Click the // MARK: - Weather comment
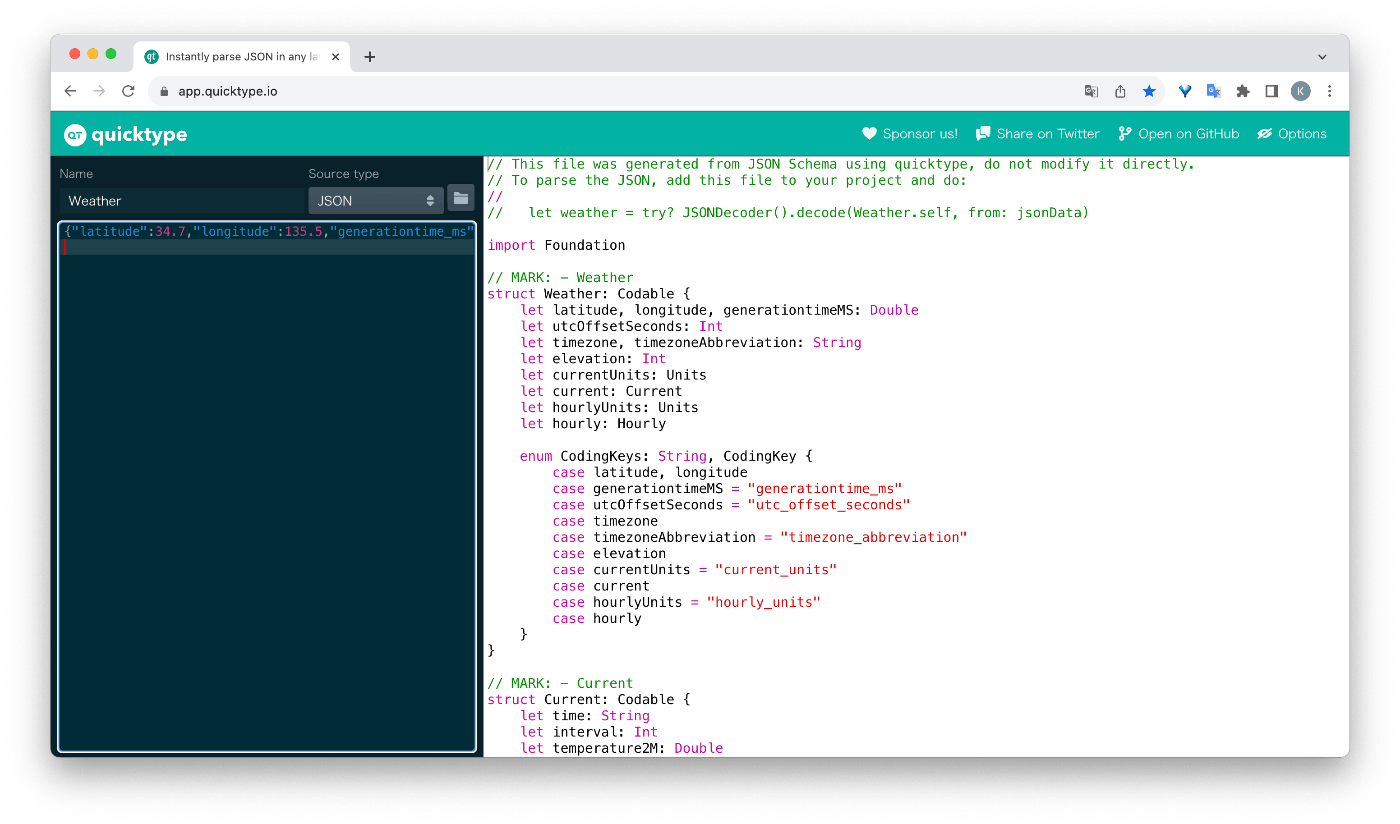 [x=560, y=278]
